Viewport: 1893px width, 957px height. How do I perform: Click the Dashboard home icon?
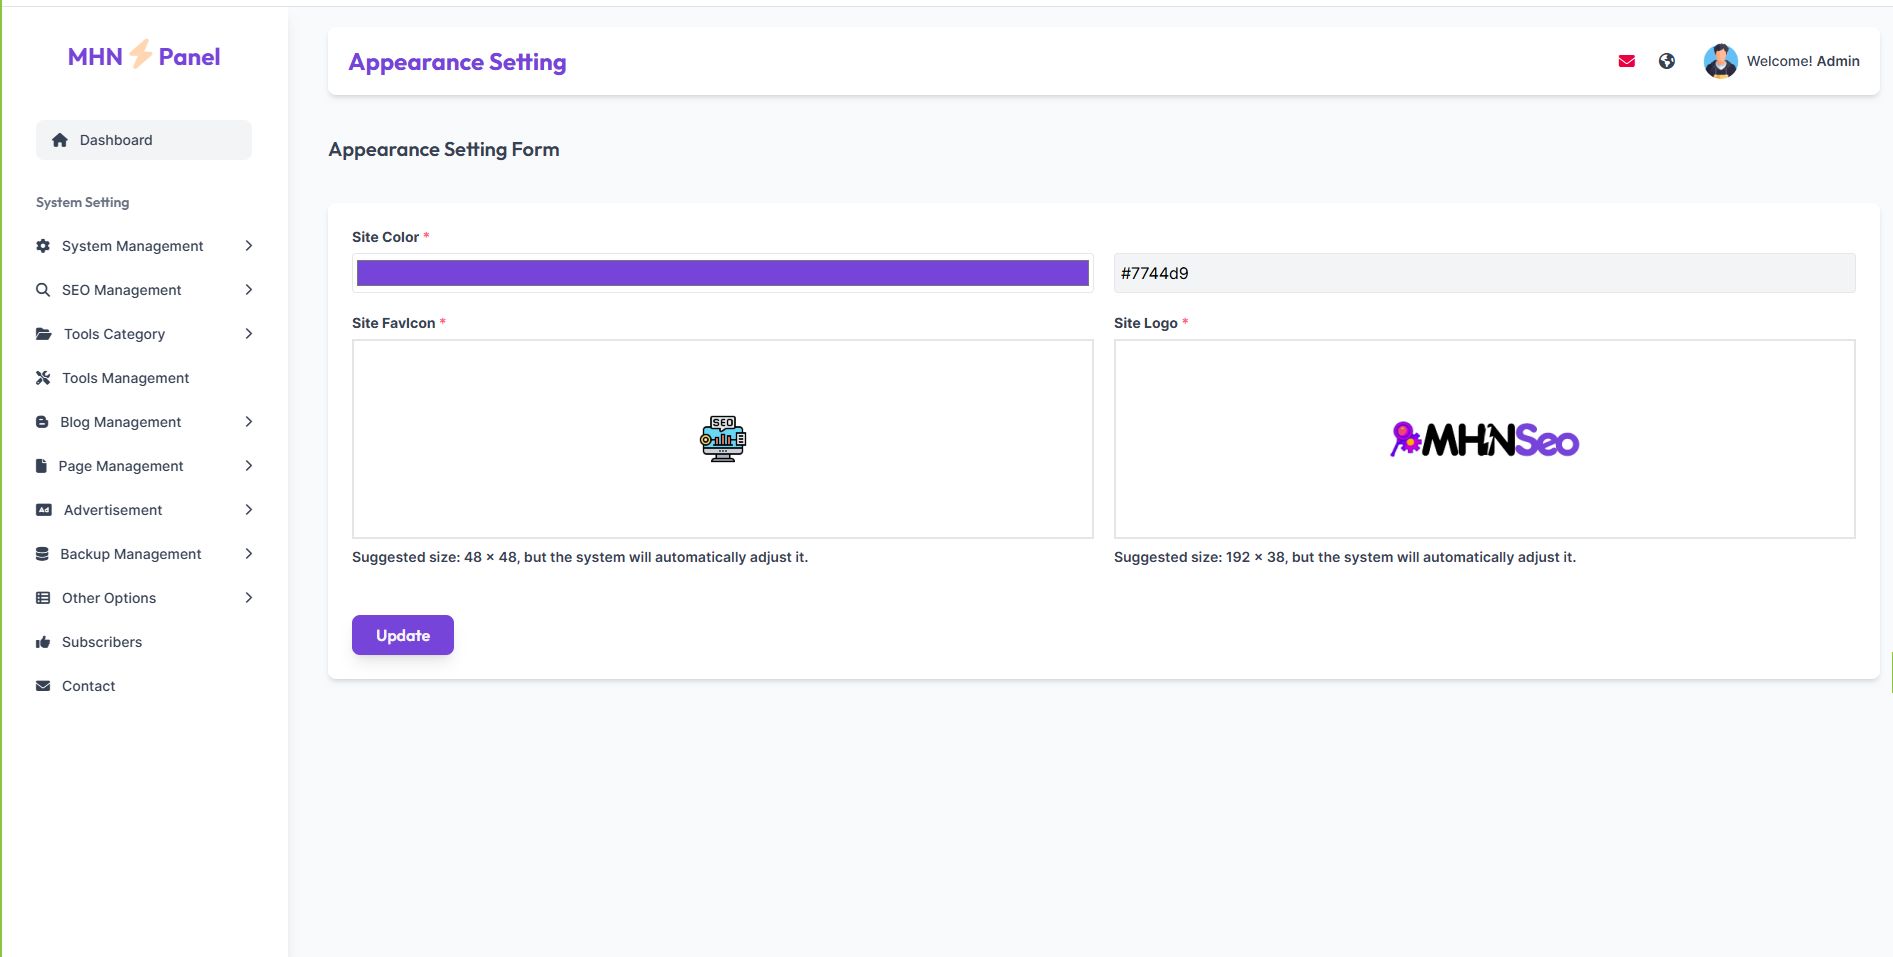click(x=60, y=140)
